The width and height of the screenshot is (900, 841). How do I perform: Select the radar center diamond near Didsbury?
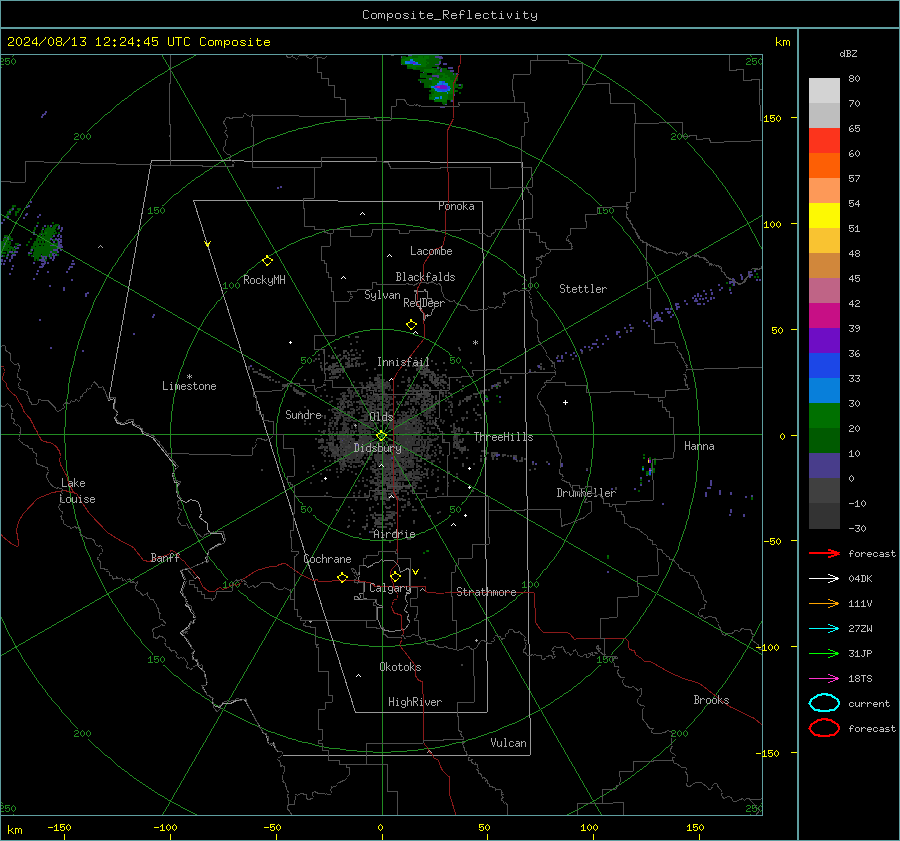(x=381, y=436)
